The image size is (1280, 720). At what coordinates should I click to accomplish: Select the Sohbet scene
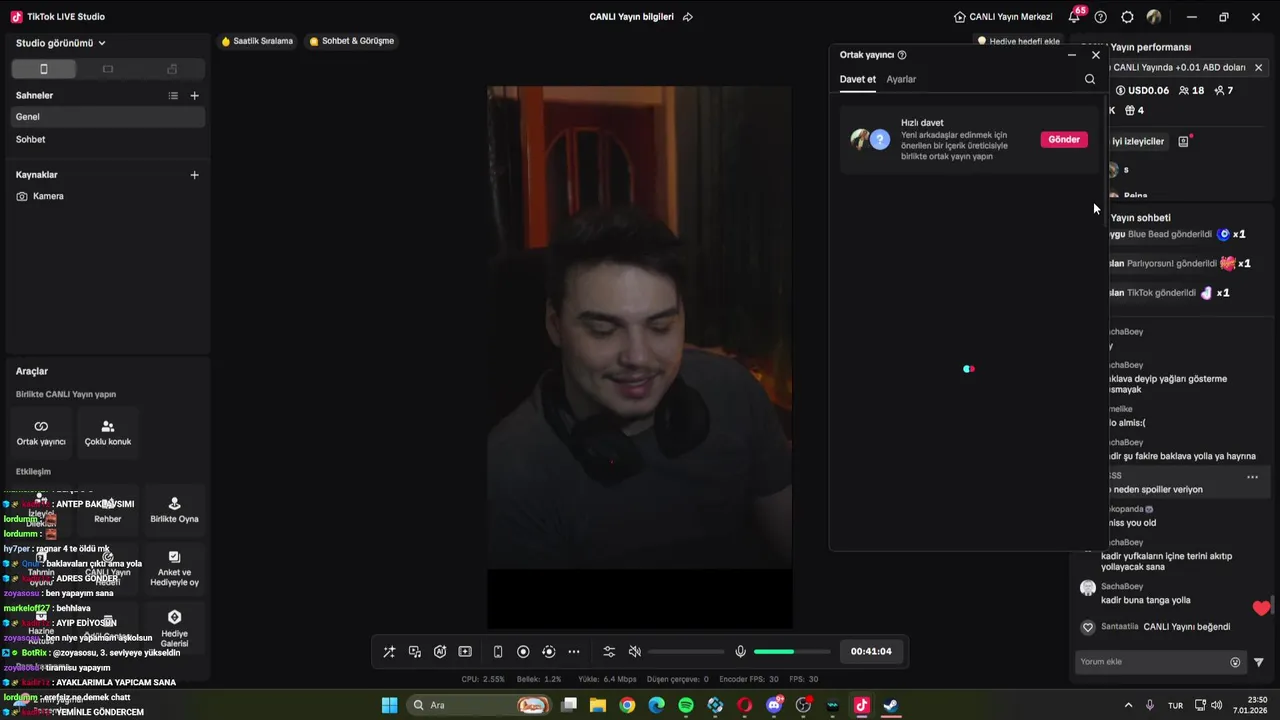point(108,139)
